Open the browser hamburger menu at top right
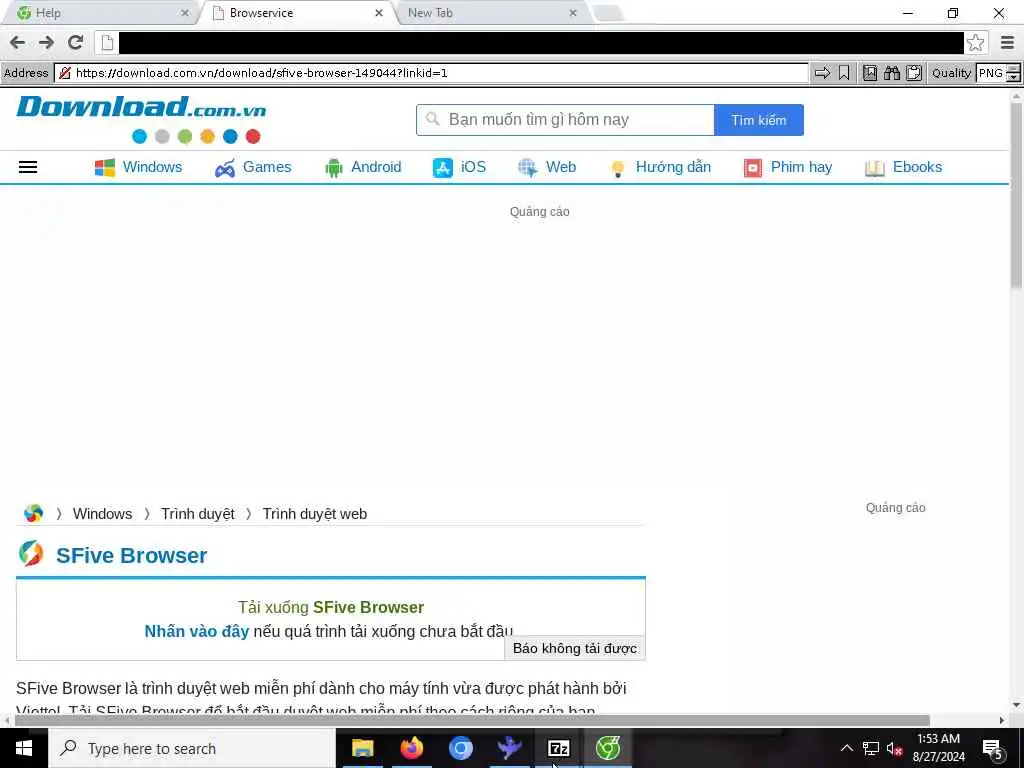 [x=1007, y=43]
